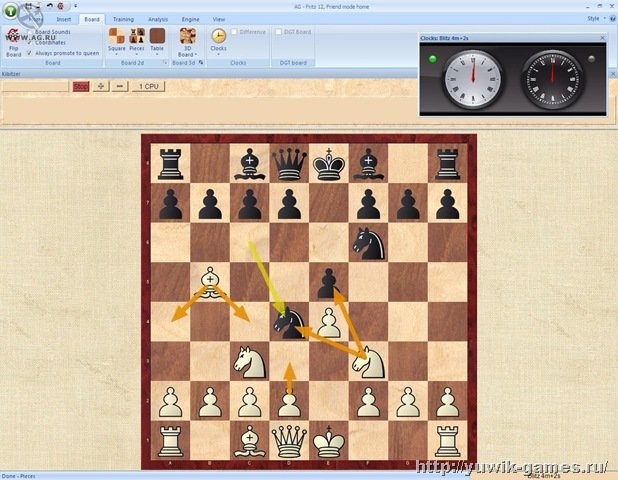Toggle the Coordinates checkbox
Image resolution: width=618 pixels, height=480 pixels.
30,42
